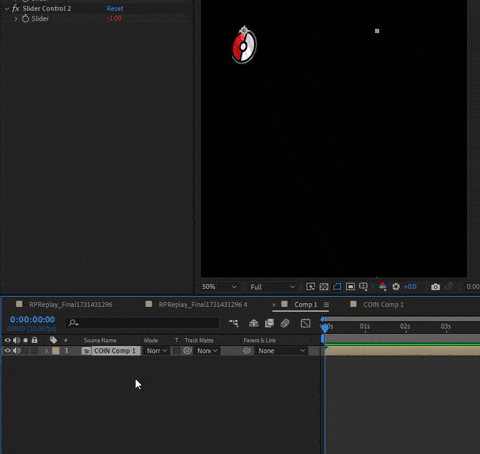The width and height of the screenshot is (480, 454).
Task: Toggle Preserve Transparency box for COIN Comp 1
Action: click(x=176, y=351)
